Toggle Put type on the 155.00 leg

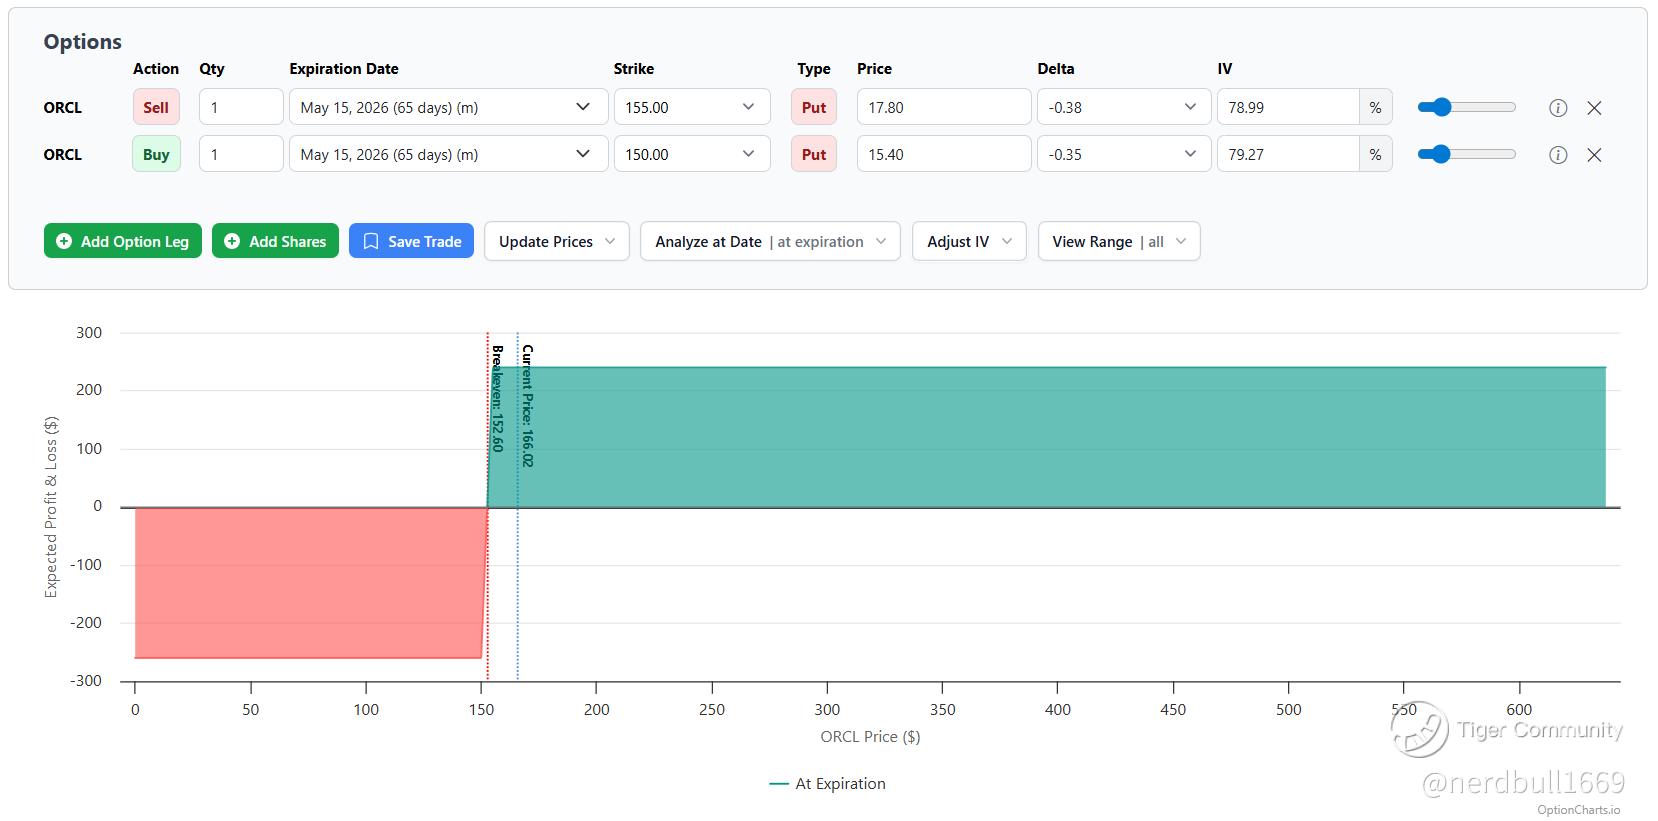(814, 107)
